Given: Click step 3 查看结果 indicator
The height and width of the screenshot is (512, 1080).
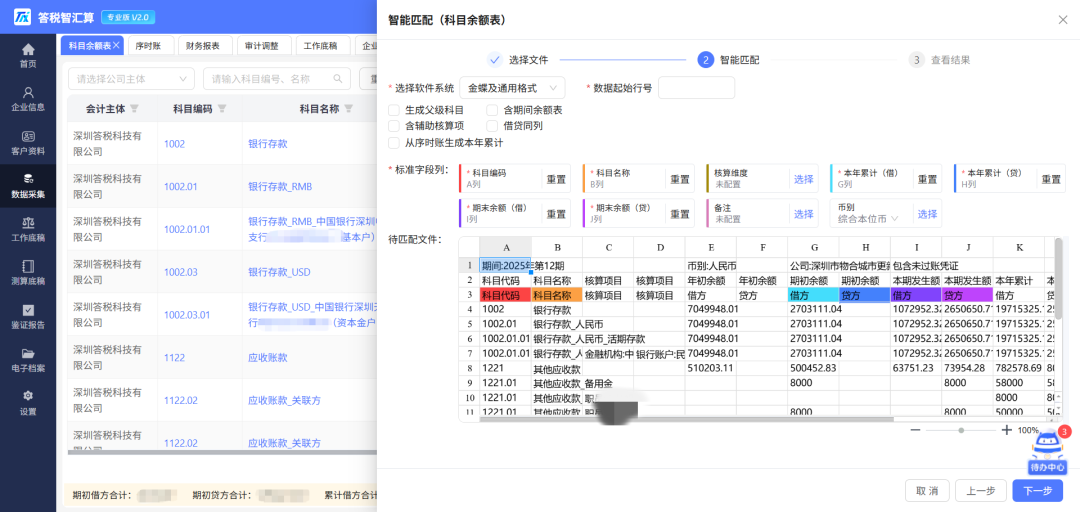Looking at the screenshot, I should tap(916, 59).
